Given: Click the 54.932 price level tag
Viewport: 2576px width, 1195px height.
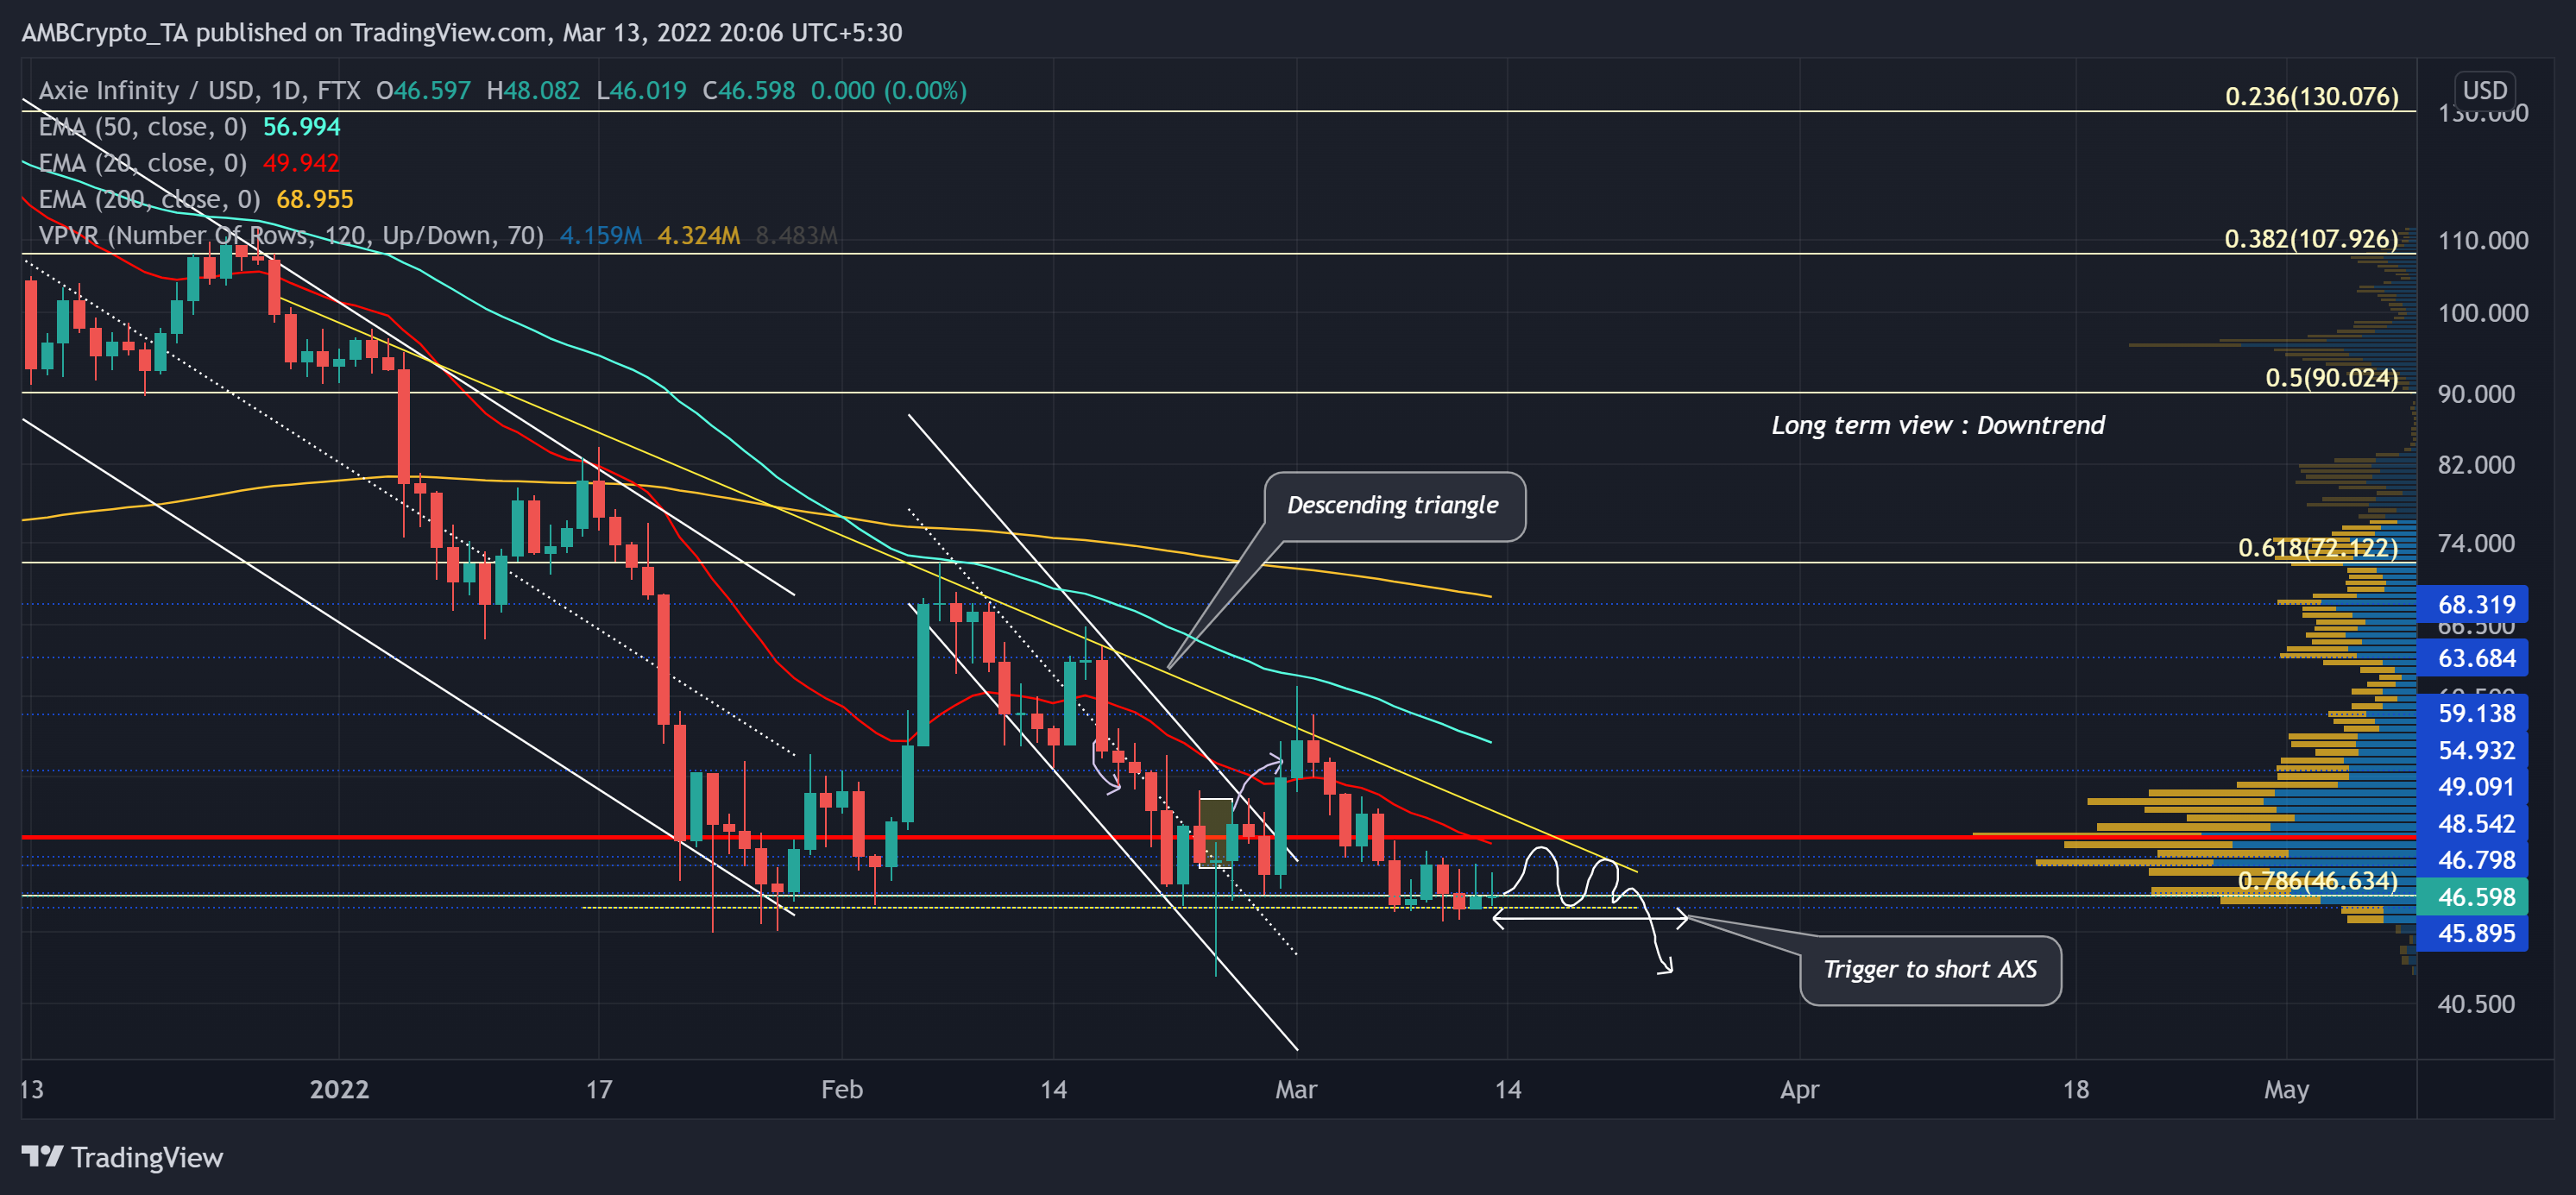Looking at the screenshot, I should tap(2473, 750).
